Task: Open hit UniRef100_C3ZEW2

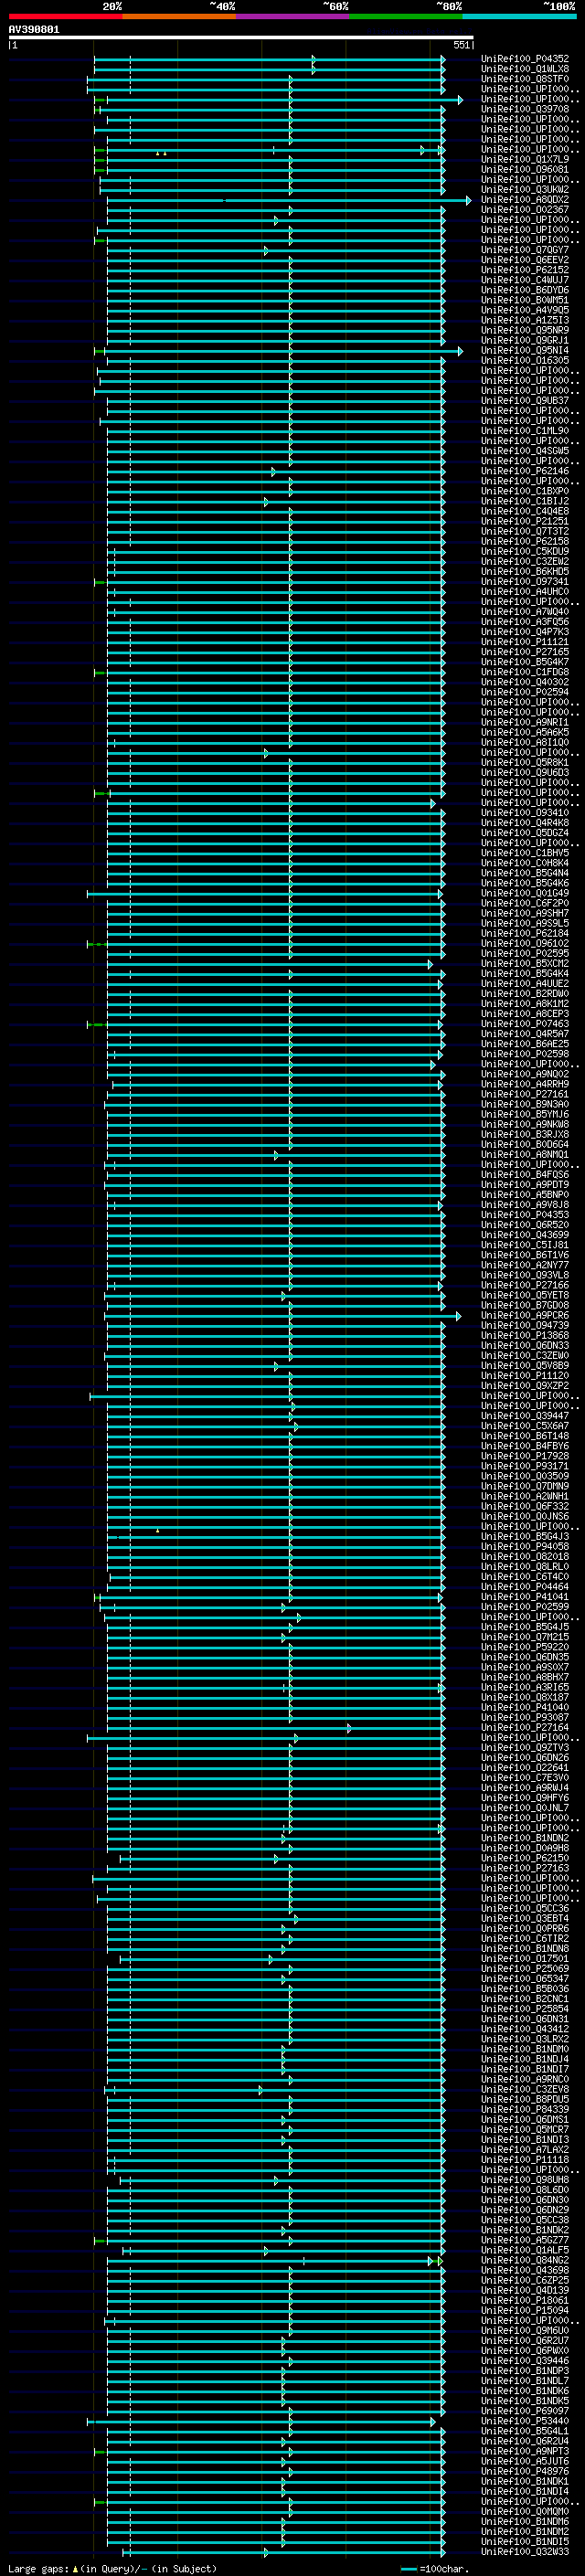Action: pyautogui.click(x=525, y=562)
